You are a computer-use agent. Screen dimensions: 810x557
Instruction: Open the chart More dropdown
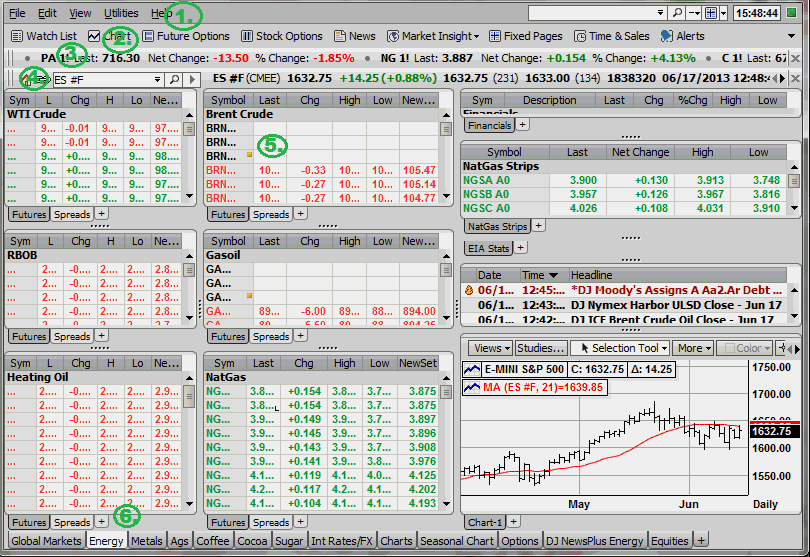[693, 348]
